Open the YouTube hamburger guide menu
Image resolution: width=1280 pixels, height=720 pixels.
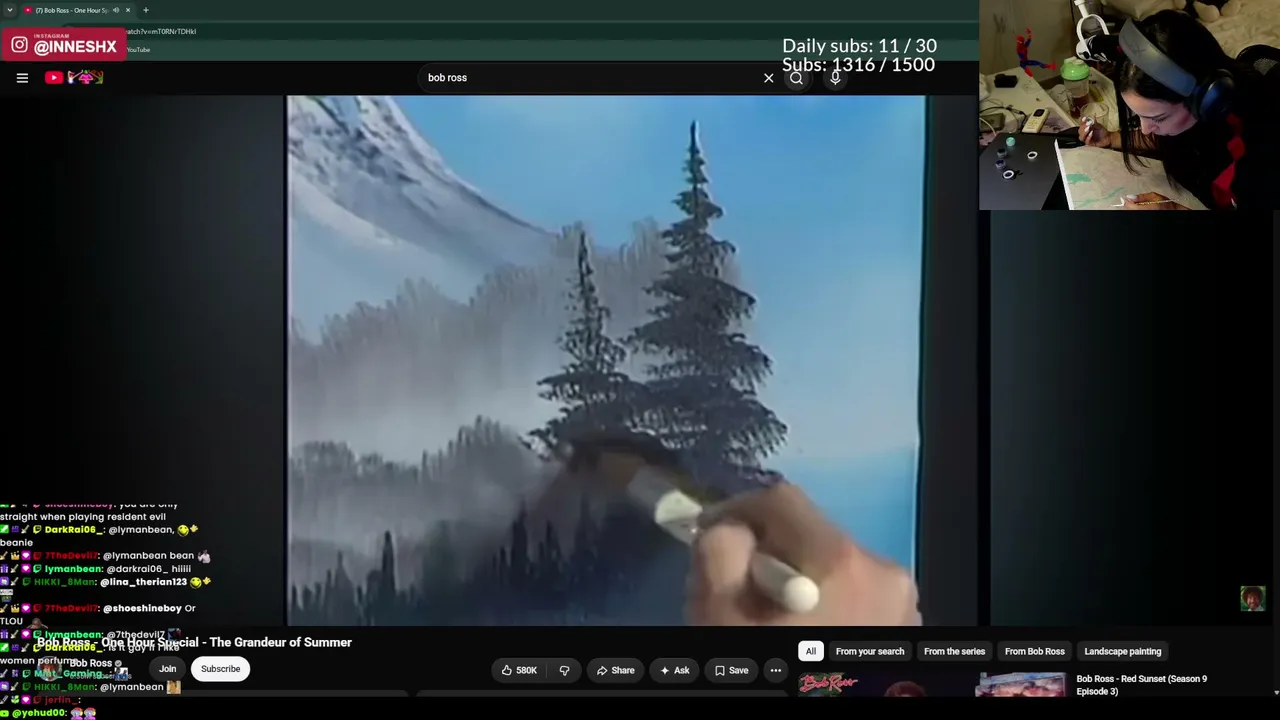click(x=22, y=77)
